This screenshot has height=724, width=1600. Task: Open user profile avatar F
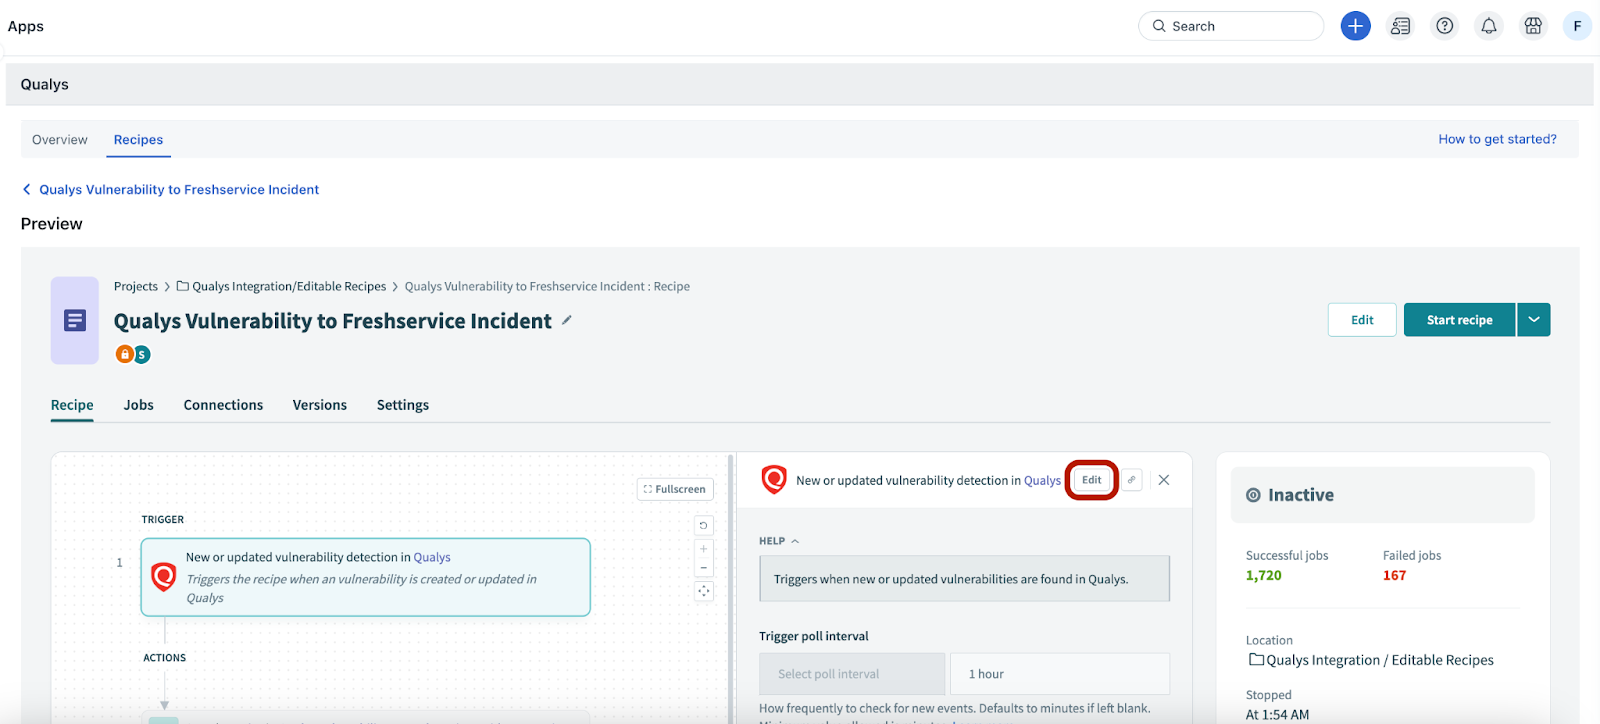coord(1577,26)
